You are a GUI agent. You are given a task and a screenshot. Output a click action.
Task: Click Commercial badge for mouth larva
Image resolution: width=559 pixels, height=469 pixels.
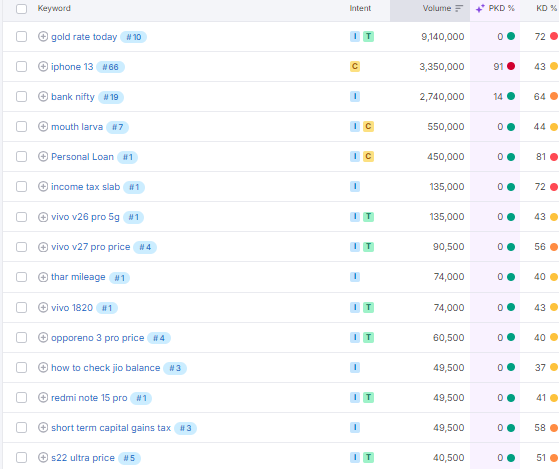(x=368, y=127)
